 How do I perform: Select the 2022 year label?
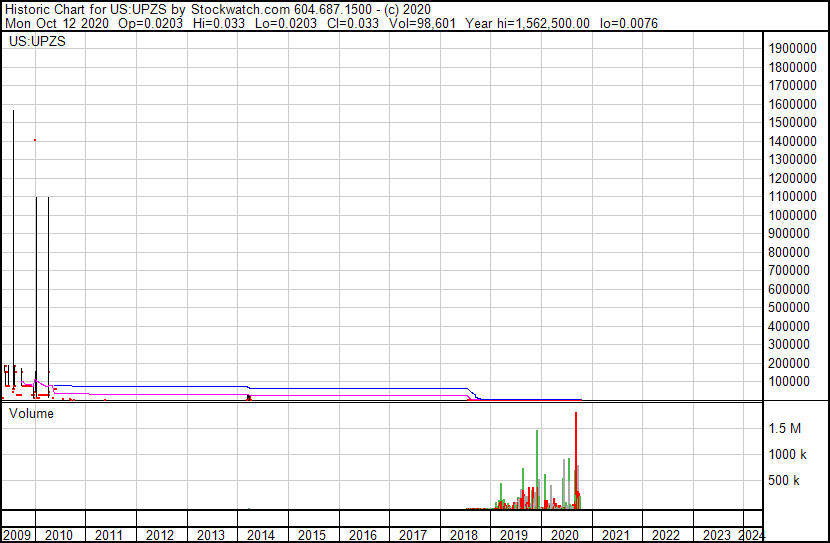pos(666,535)
